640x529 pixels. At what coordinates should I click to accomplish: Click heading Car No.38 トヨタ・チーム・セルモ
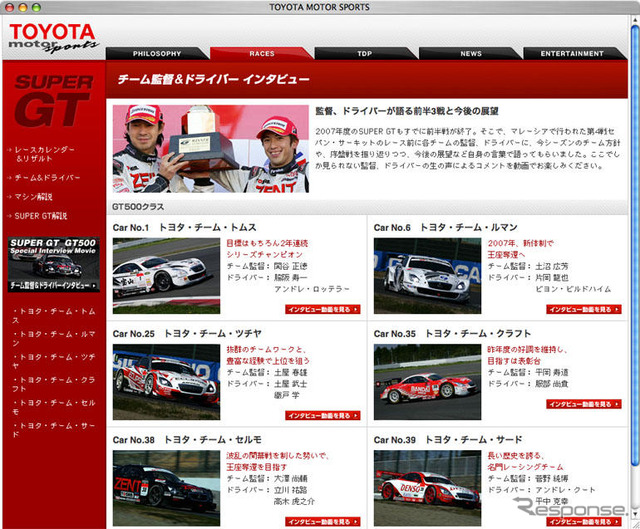(187, 440)
